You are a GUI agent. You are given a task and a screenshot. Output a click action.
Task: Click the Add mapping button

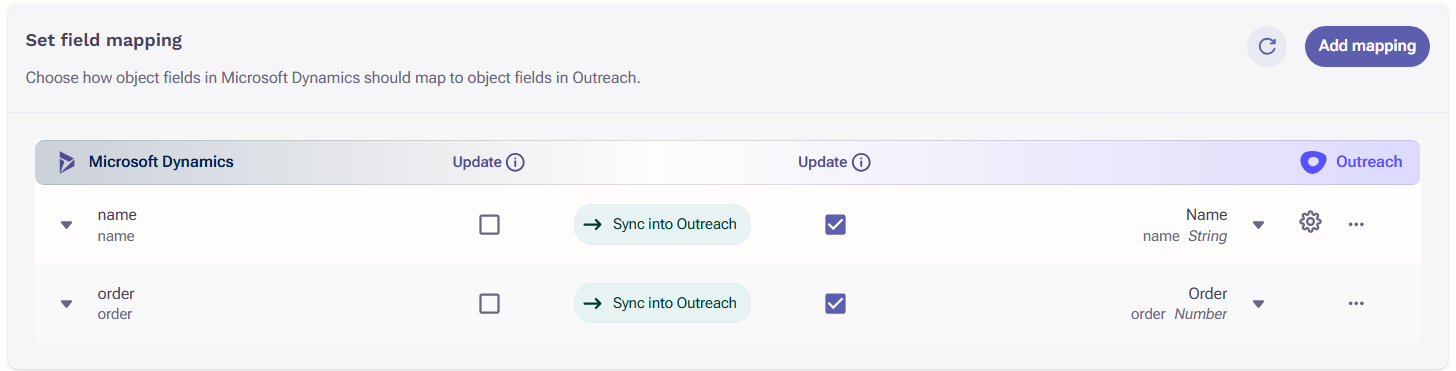pyautogui.click(x=1367, y=46)
